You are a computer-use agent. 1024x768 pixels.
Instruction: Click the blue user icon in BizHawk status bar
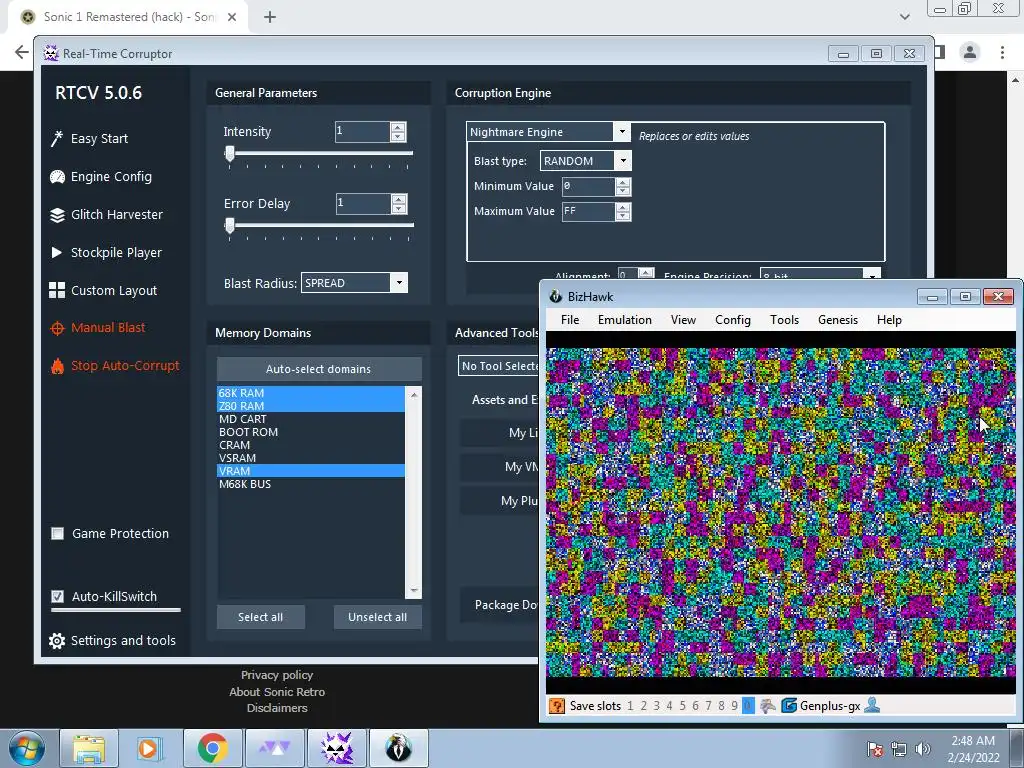click(872, 705)
